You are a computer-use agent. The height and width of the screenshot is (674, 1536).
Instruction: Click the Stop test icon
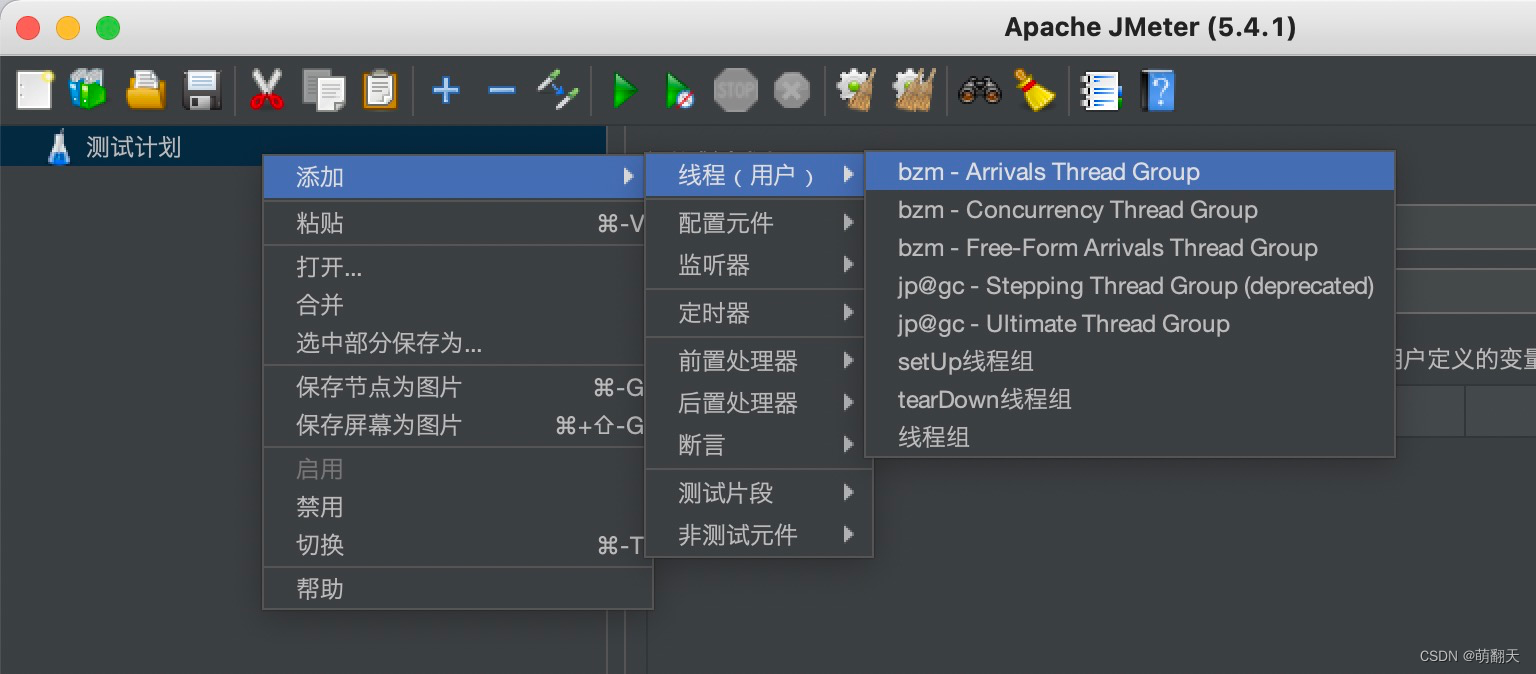tap(736, 90)
